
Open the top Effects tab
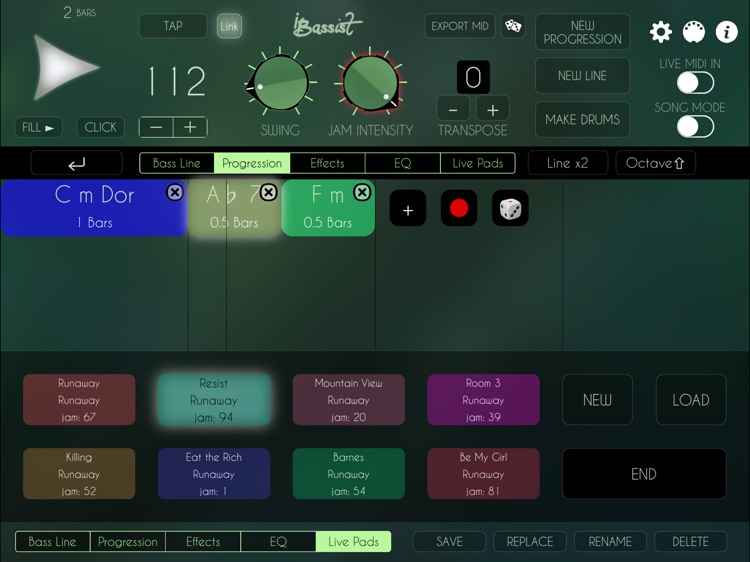tap(327, 163)
